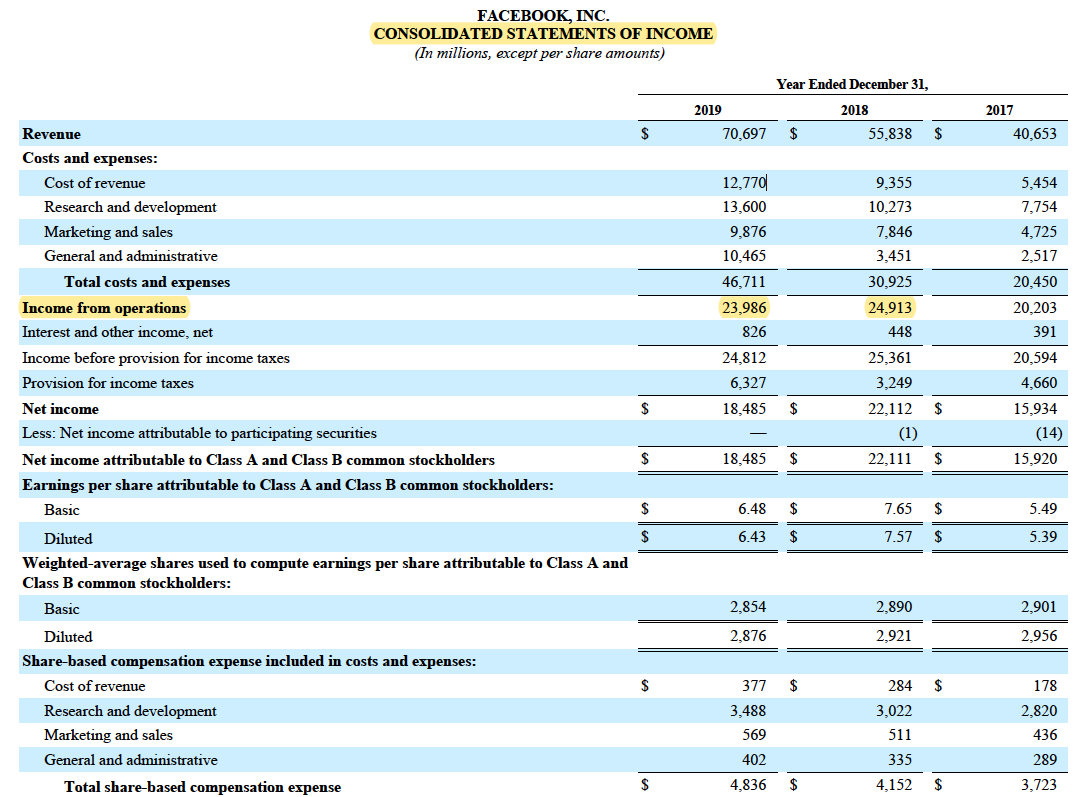Viewport: 1084px width, 797px height.
Task: Select share-based Marketing and sales 2017 value 436
Action: click(1045, 735)
